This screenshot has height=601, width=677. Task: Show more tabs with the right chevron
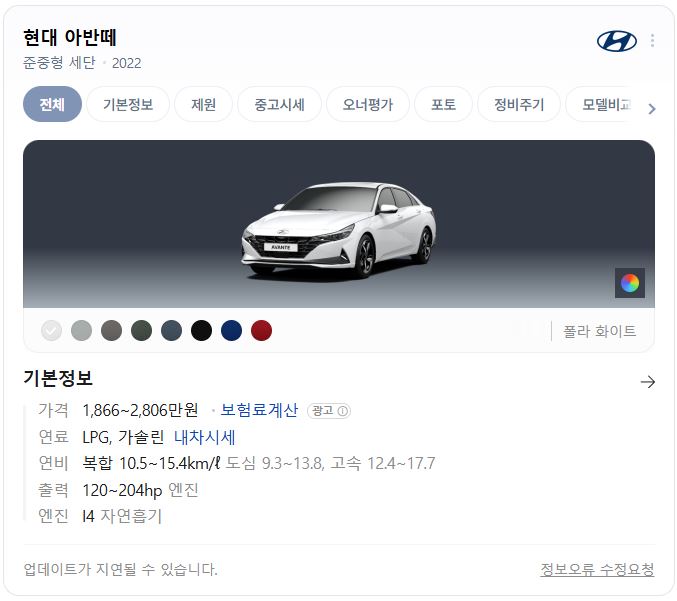click(652, 109)
